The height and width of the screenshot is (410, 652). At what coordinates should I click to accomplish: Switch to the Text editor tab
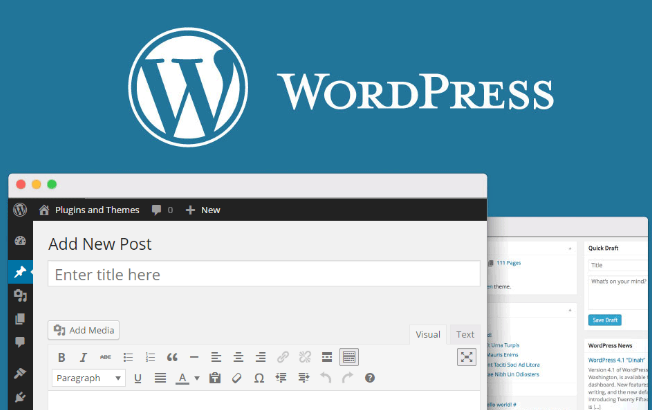(x=465, y=334)
